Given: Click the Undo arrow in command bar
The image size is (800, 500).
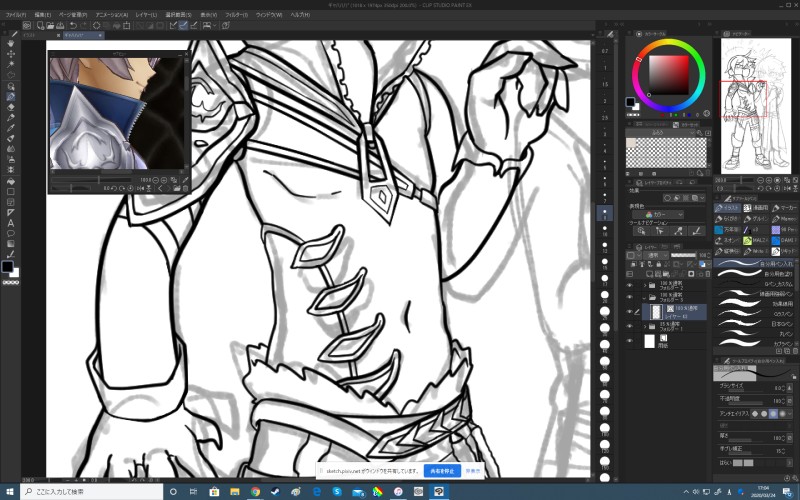Looking at the screenshot, I should (x=73, y=25).
